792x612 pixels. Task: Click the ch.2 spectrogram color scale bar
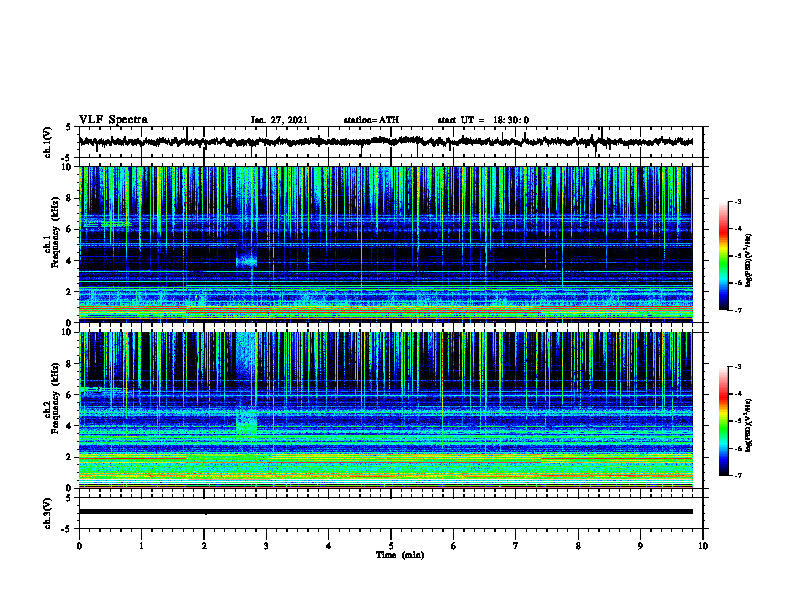click(x=723, y=421)
